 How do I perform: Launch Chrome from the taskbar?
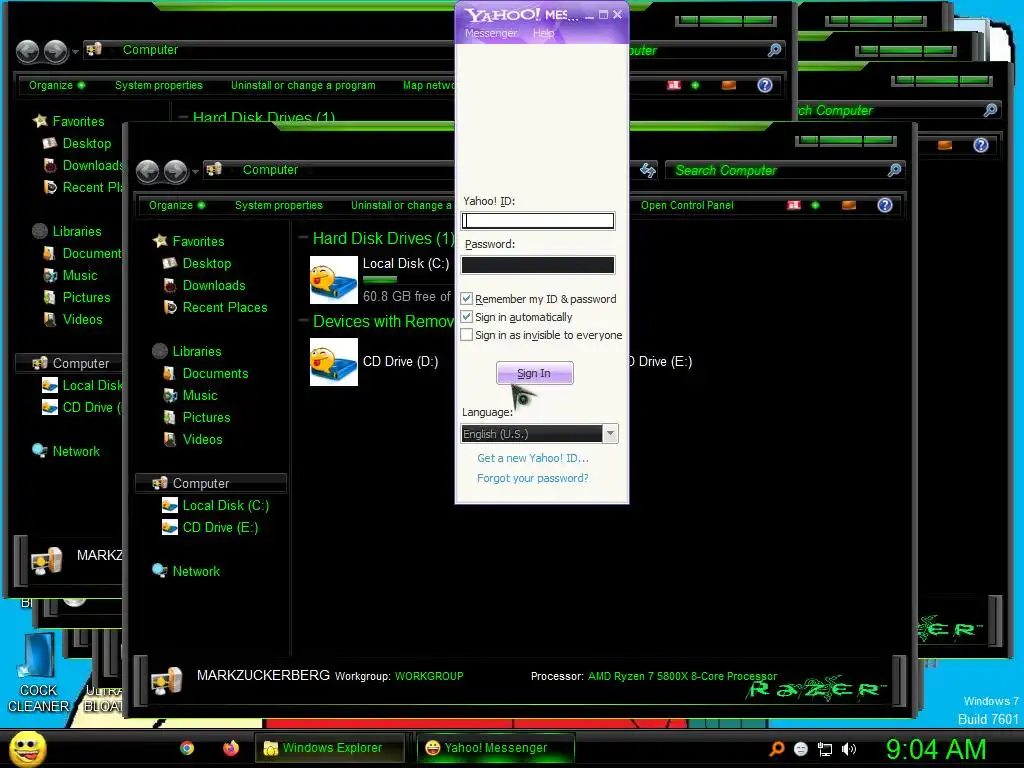click(187, 748)
